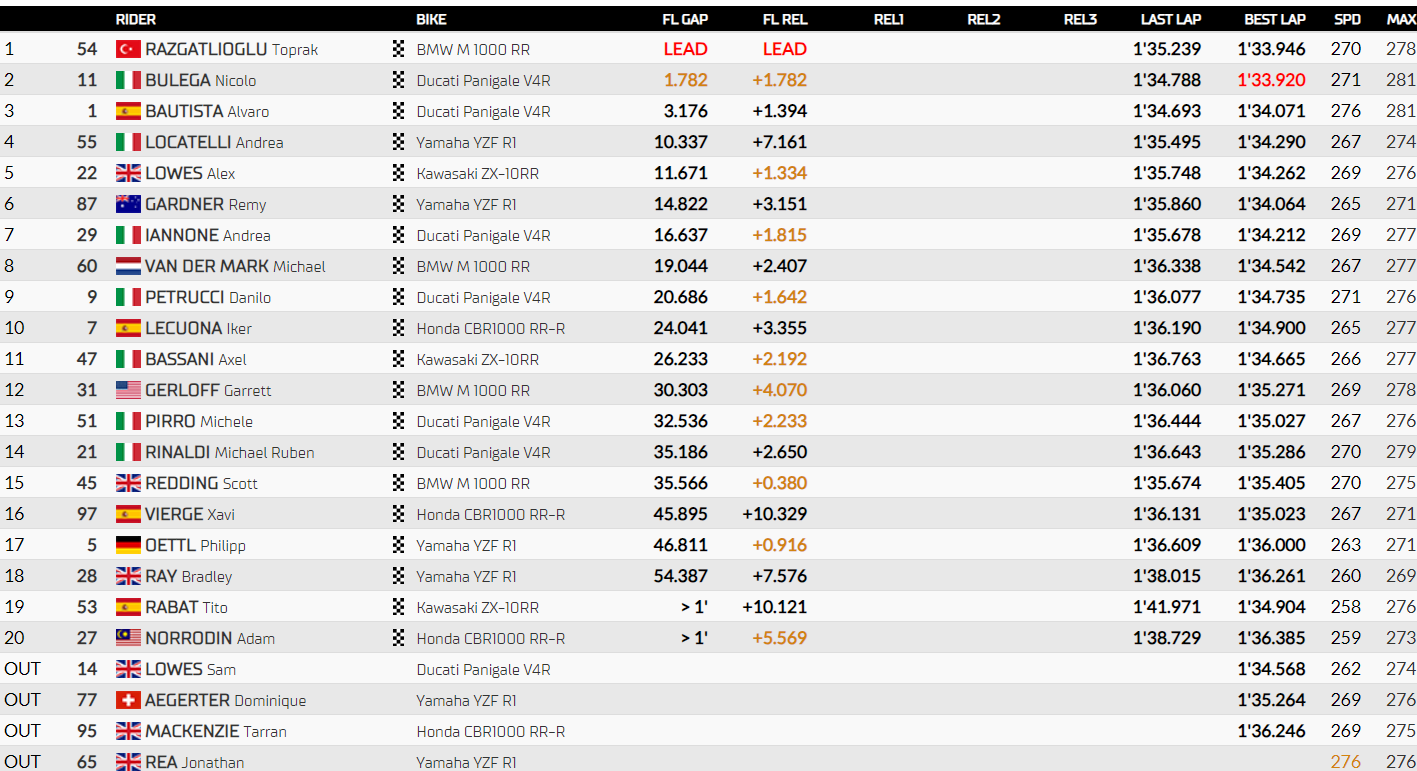The image size is (1417, 771).
Task: Click the red LEAD text under FL GAP
Action: tap(685, 49)
